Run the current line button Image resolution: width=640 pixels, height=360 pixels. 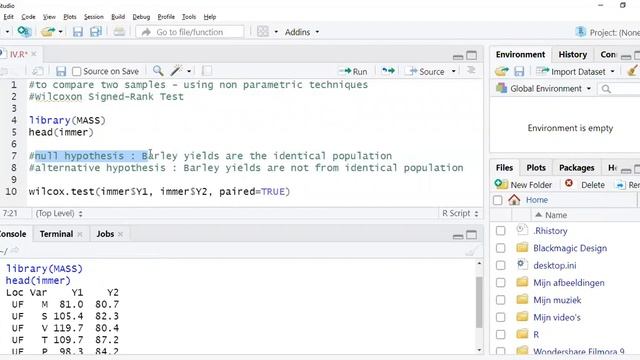click(353, 71)
